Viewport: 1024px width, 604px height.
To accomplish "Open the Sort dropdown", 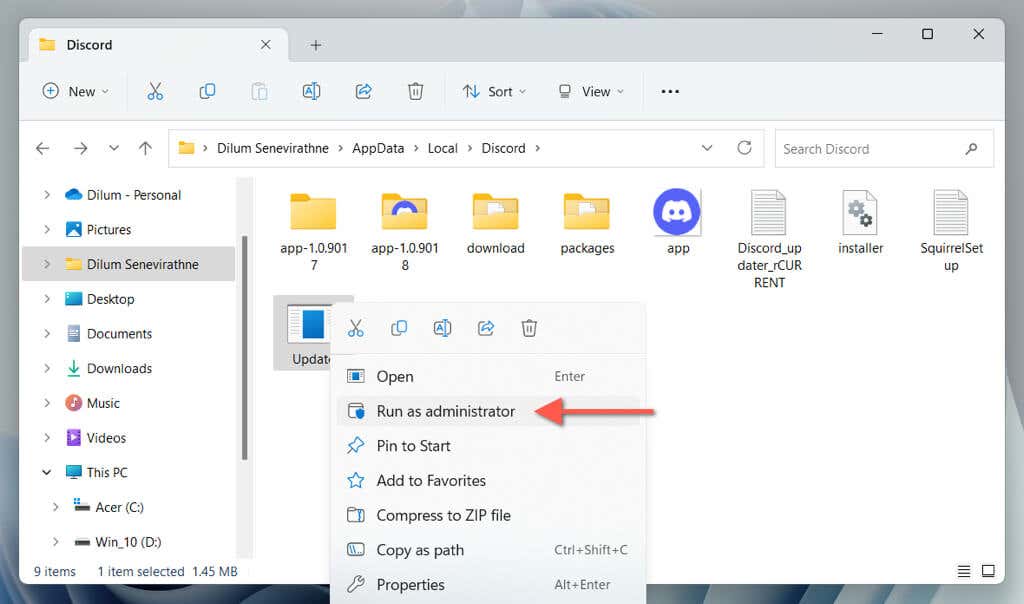I will (x=494, y=91).
